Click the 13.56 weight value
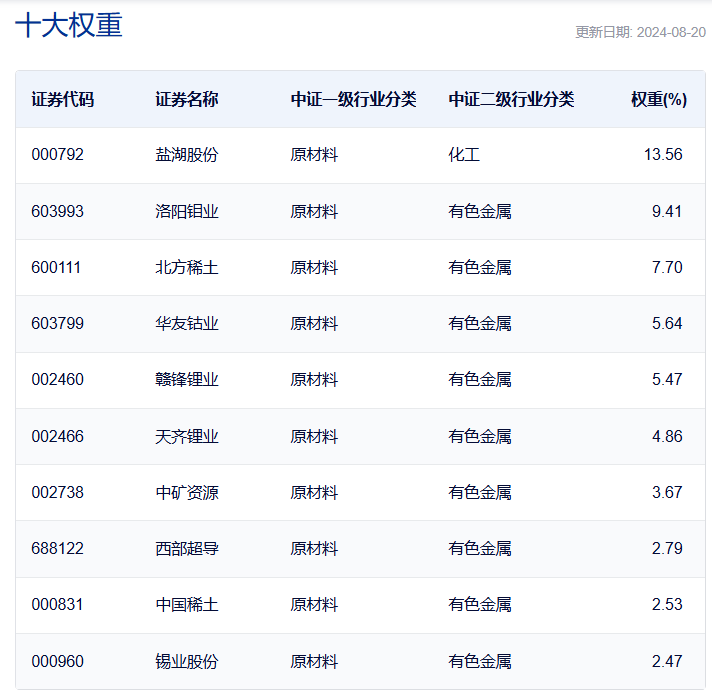Viewport: 712px width, 698px height. [663, 155]
